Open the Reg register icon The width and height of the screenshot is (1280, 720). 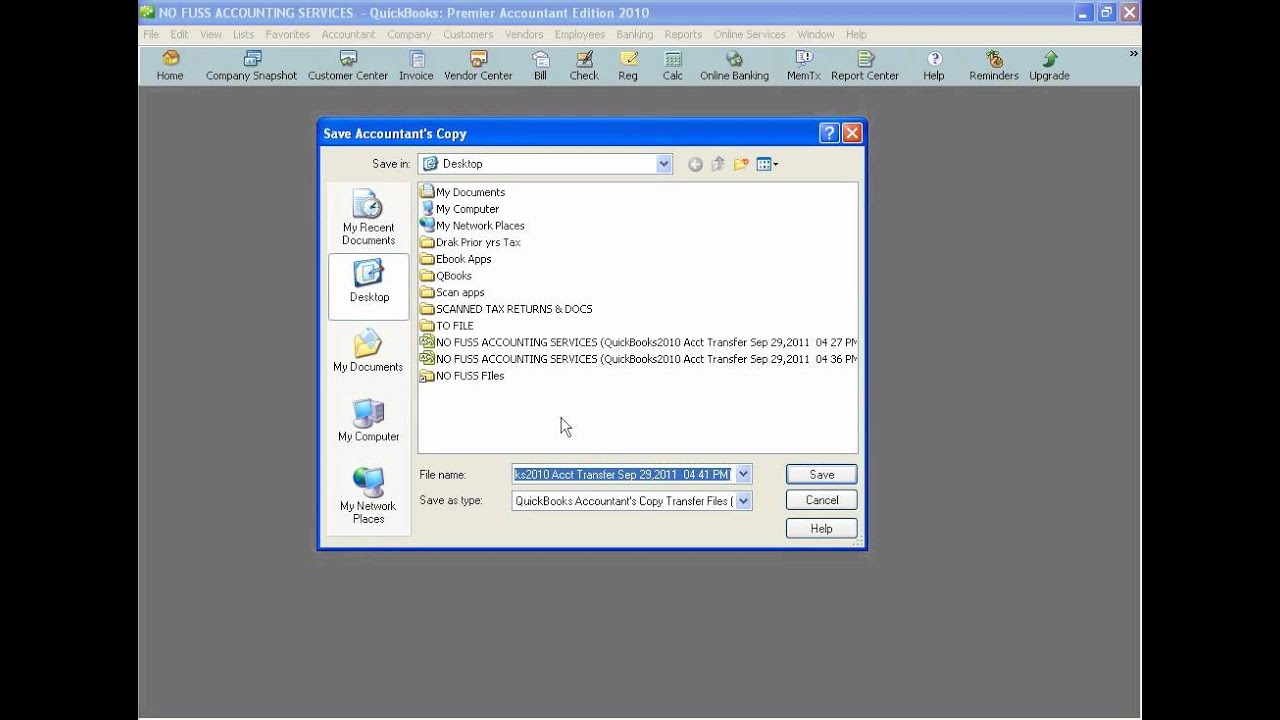click(x=628, y=66)
